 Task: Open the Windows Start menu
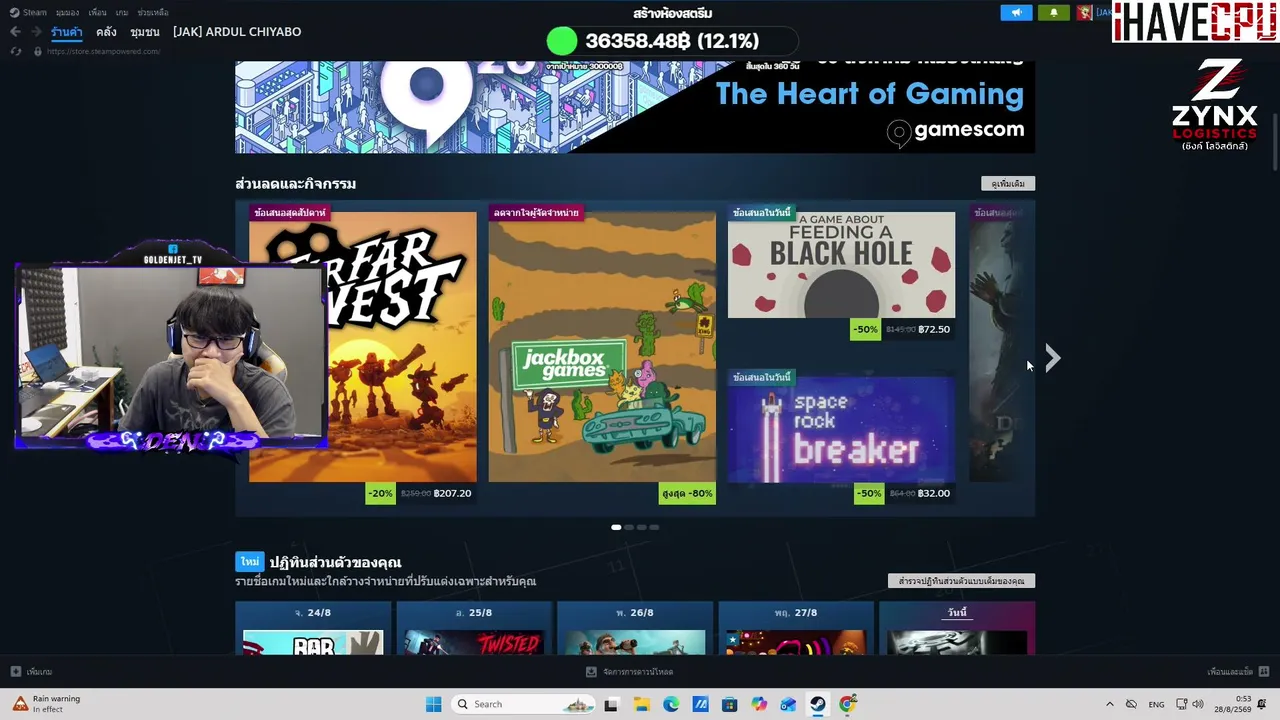433,704
